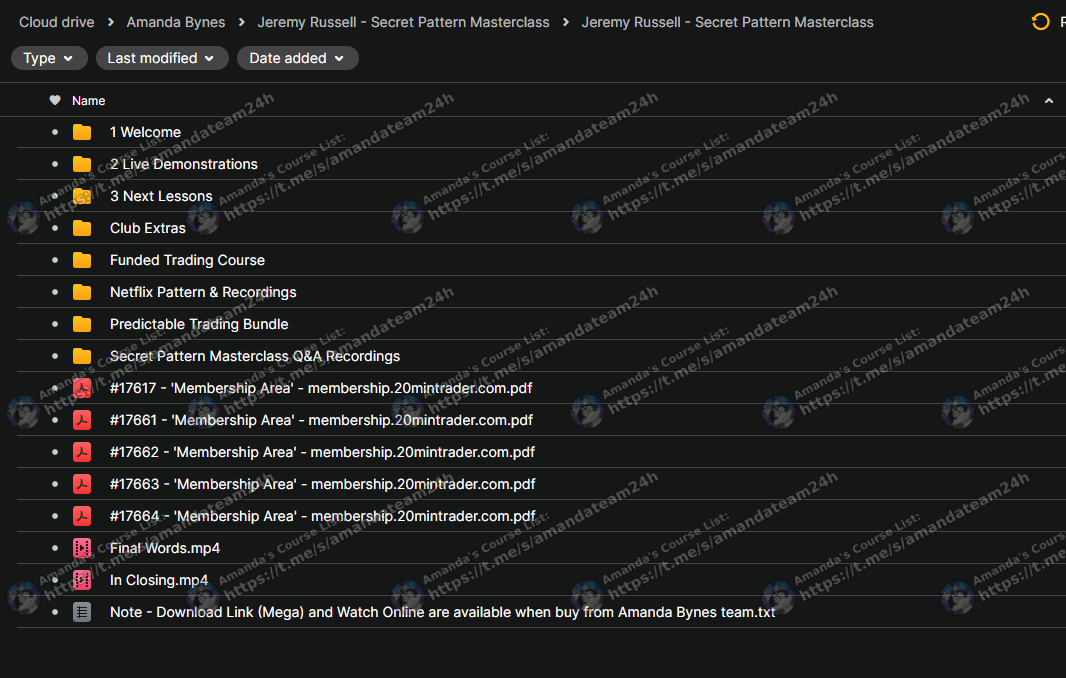Select the file name starting with #17661
The width and height of the screenshot is (1066, 678).
[322, 420]
